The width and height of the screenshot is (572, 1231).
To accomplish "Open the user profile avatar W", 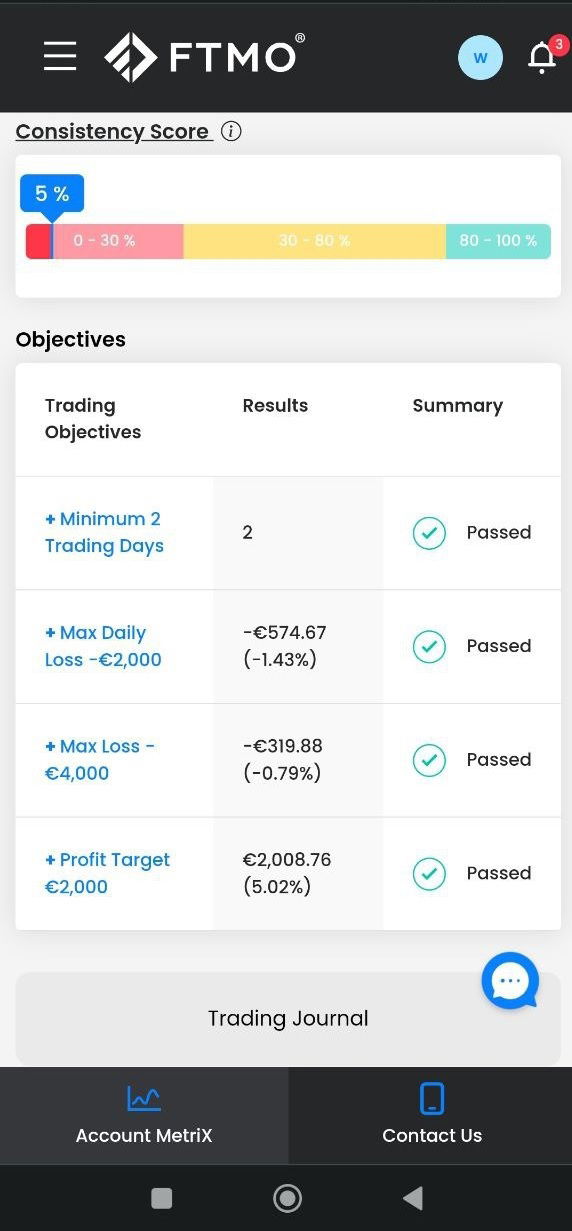I will click(480, 57).
